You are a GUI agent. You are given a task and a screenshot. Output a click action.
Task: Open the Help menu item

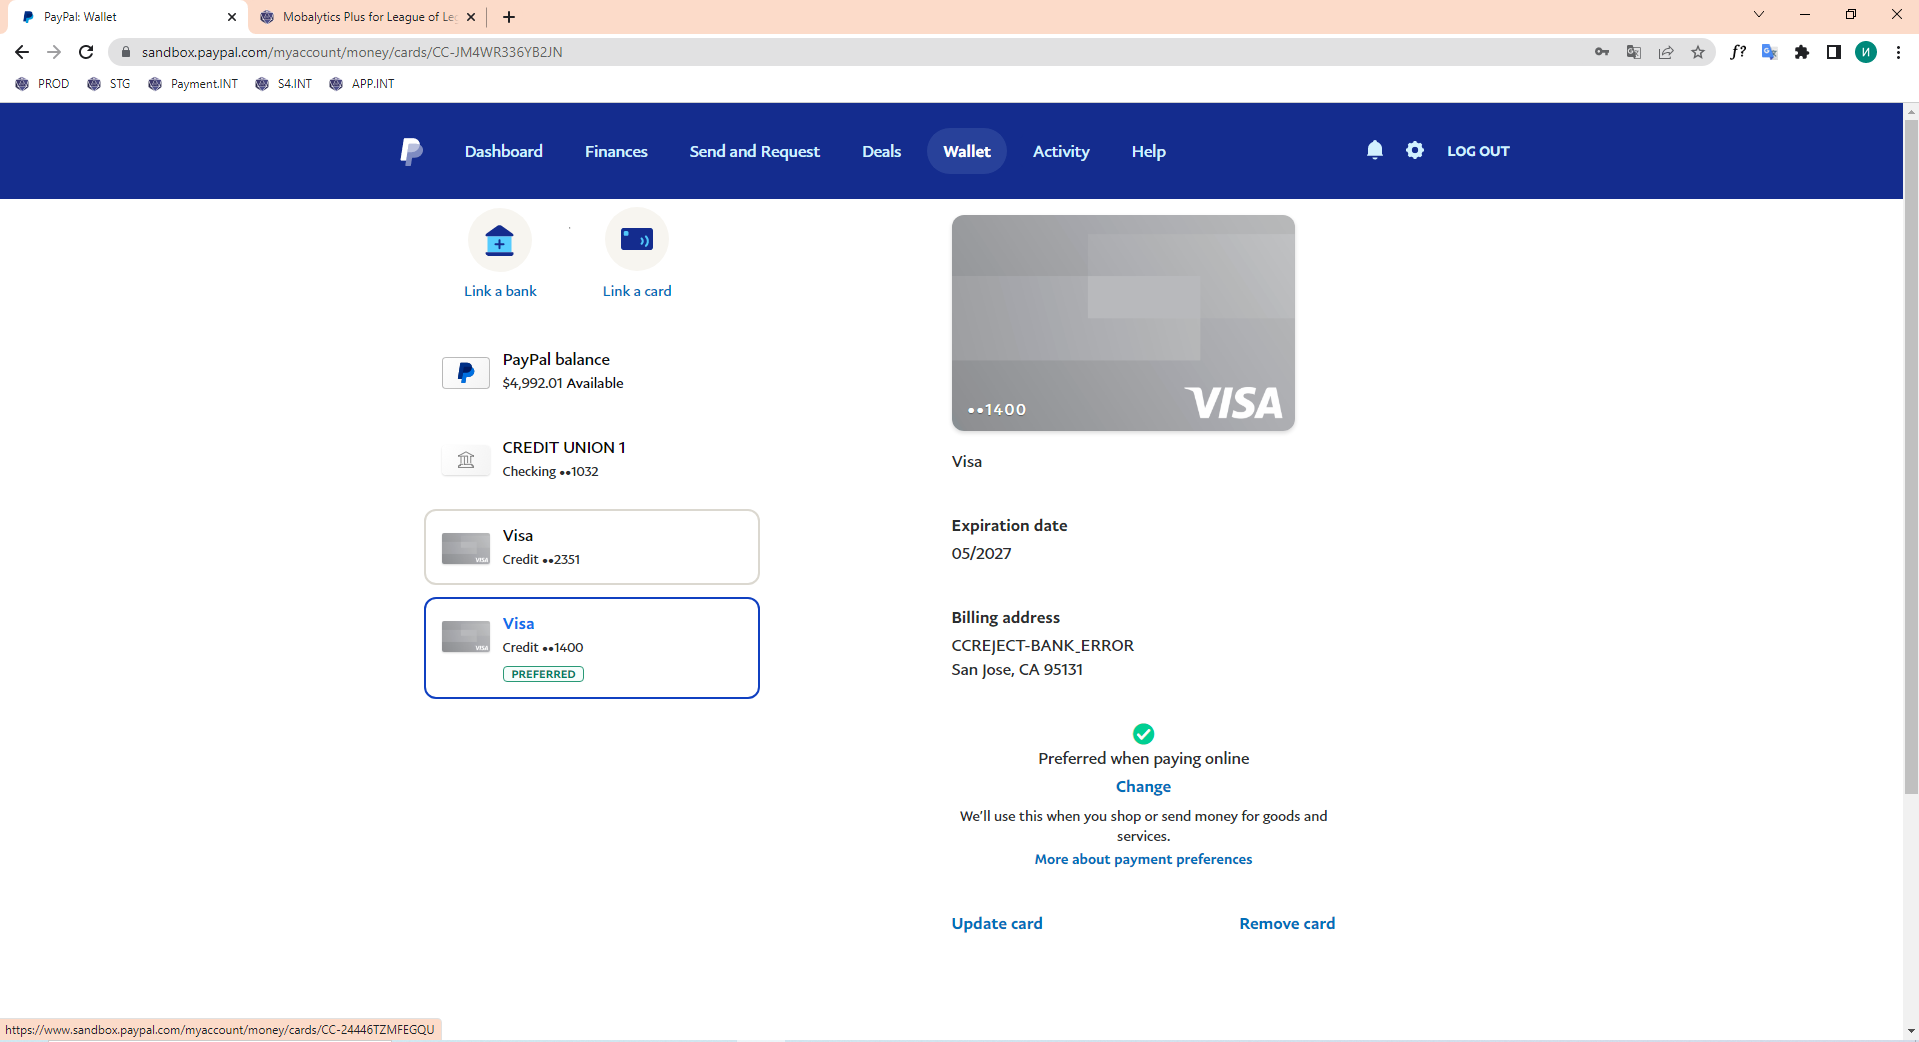coord(1148,151)
